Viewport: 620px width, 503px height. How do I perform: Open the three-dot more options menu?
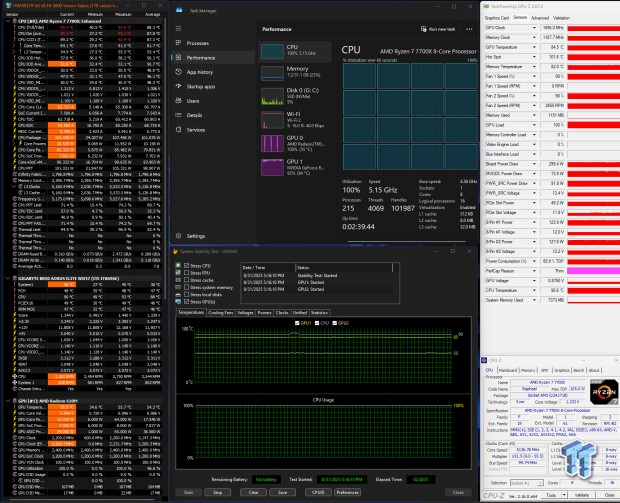469,29
